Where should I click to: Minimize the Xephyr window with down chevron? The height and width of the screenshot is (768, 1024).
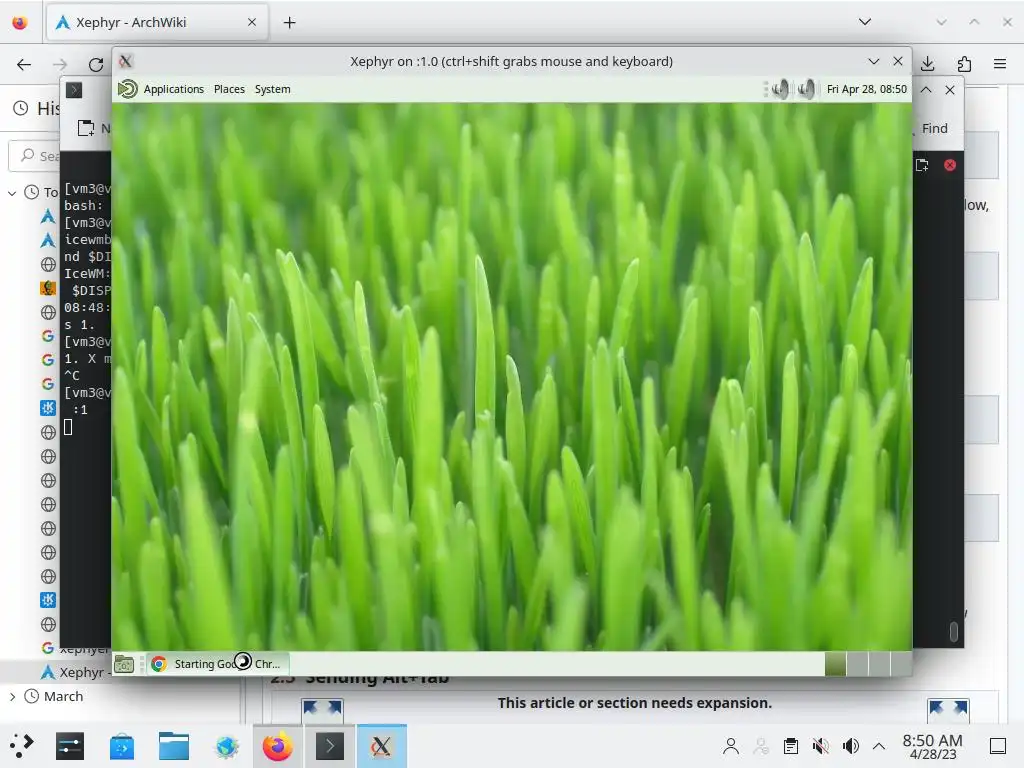(874, 61)
